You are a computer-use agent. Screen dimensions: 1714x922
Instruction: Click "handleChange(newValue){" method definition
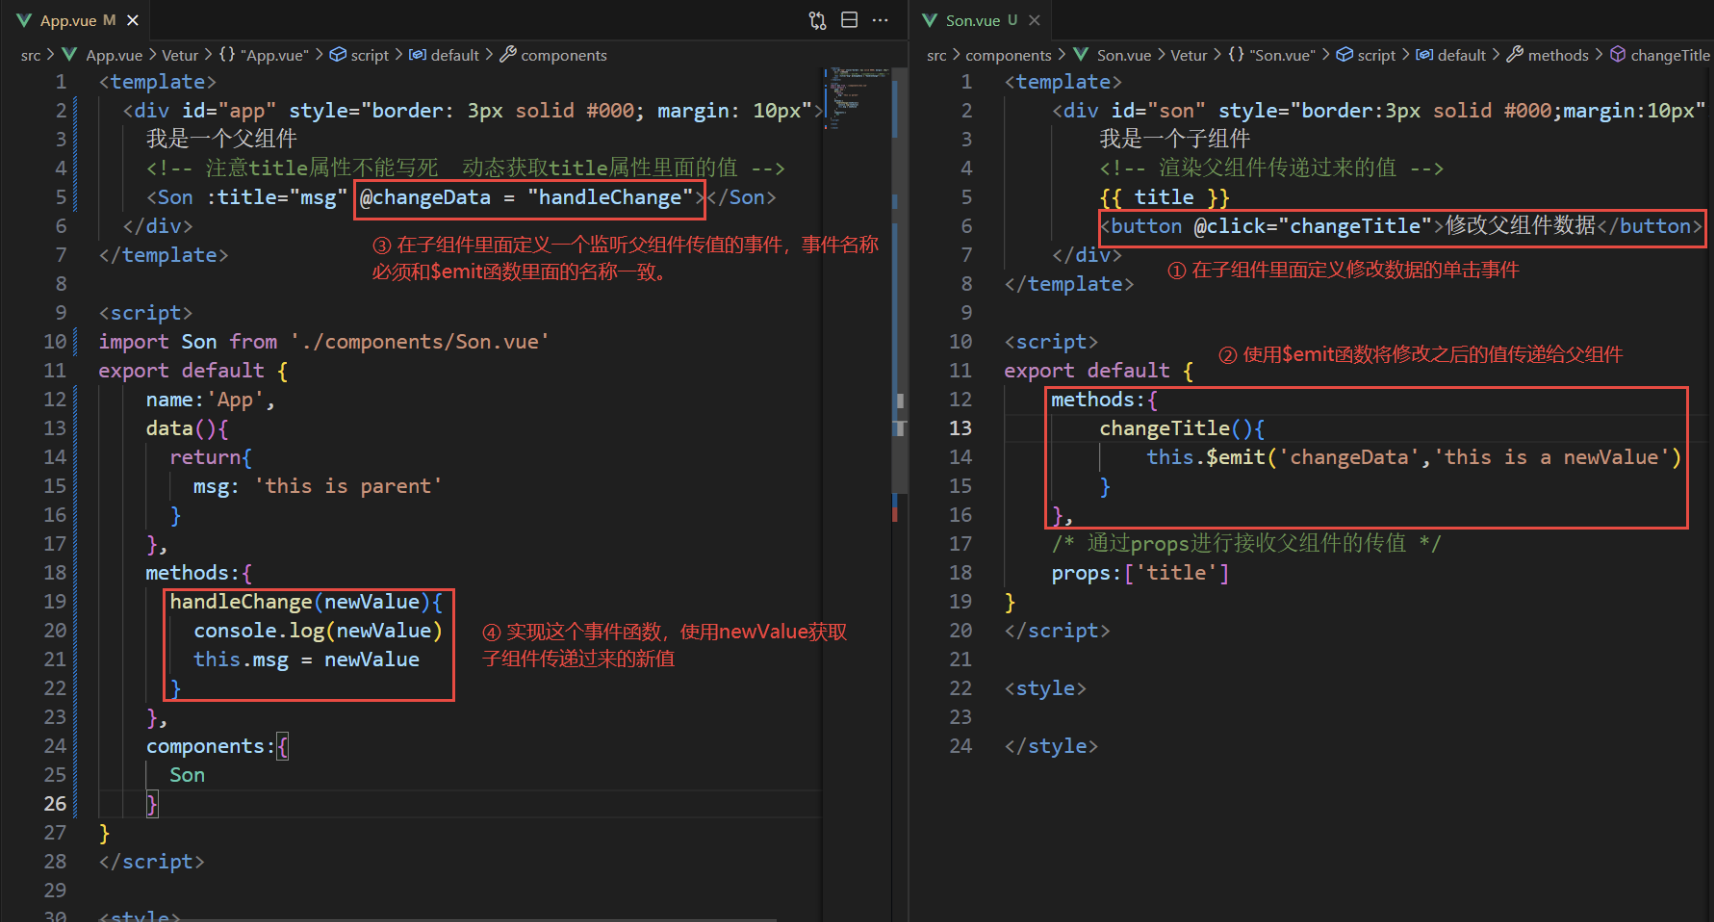click(306, 602)
